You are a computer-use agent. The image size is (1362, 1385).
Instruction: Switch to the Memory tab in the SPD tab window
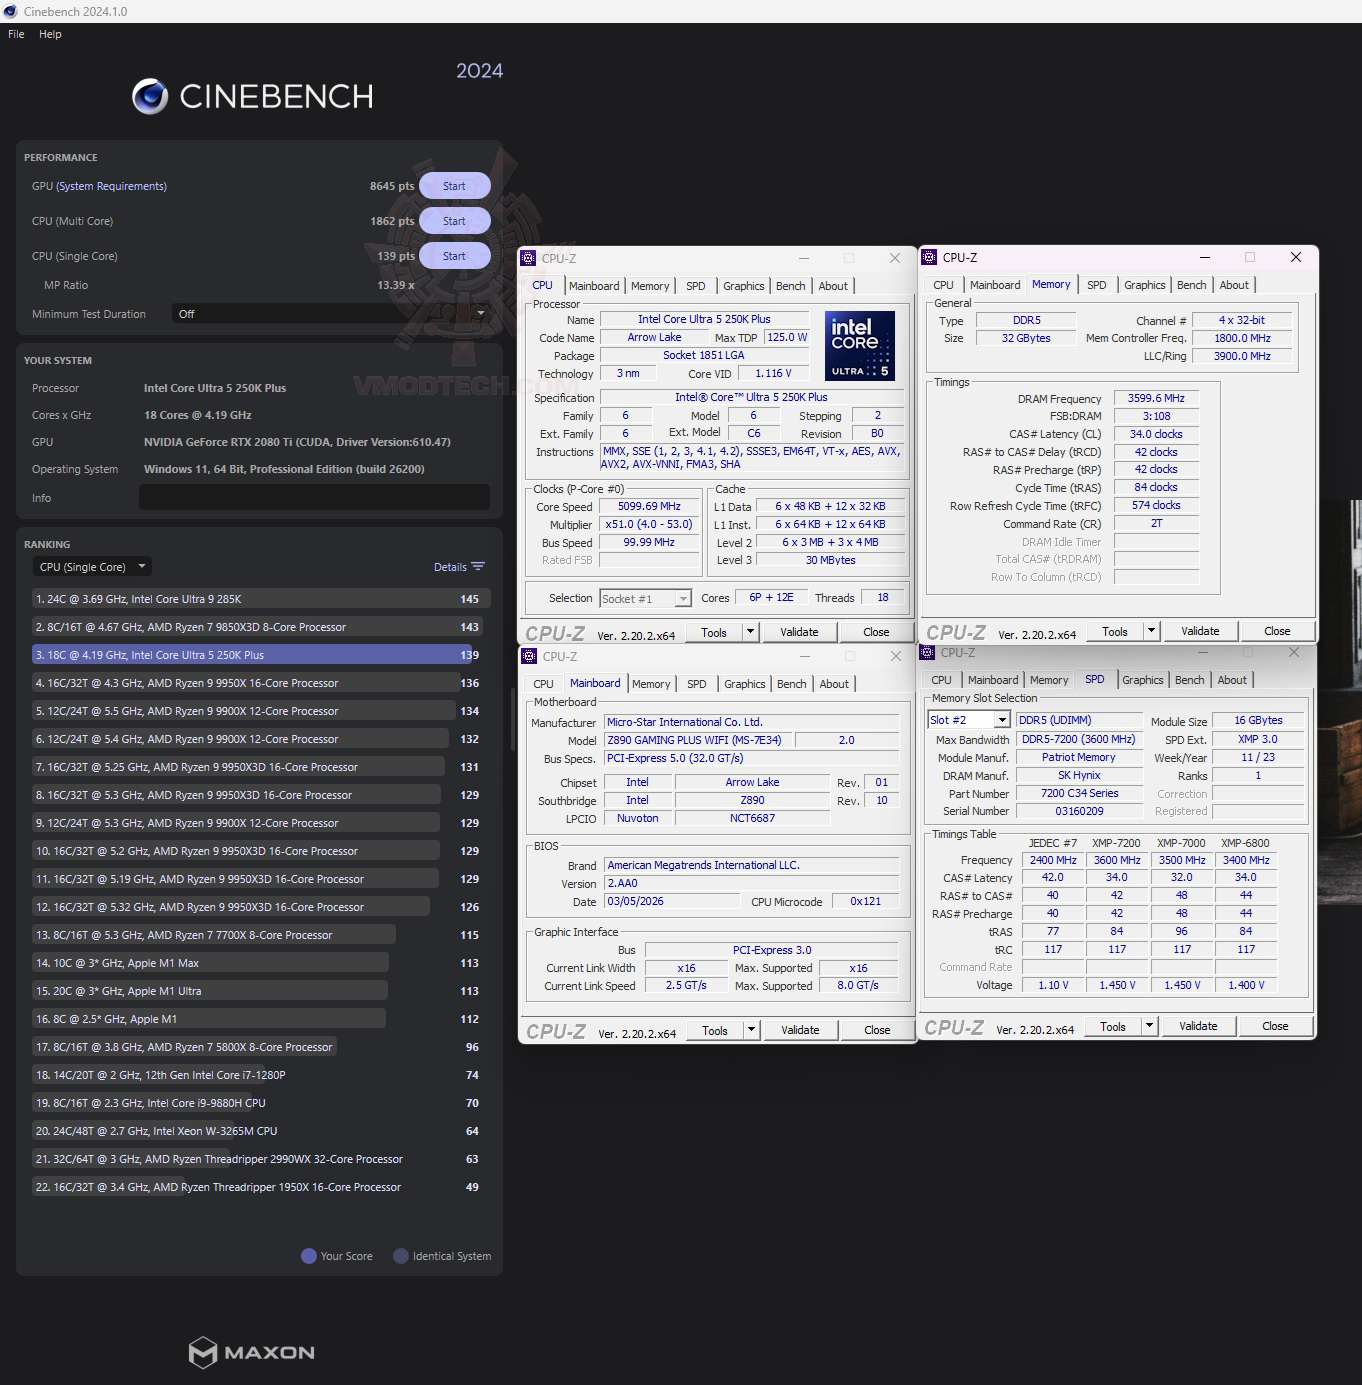(1049, 680)
